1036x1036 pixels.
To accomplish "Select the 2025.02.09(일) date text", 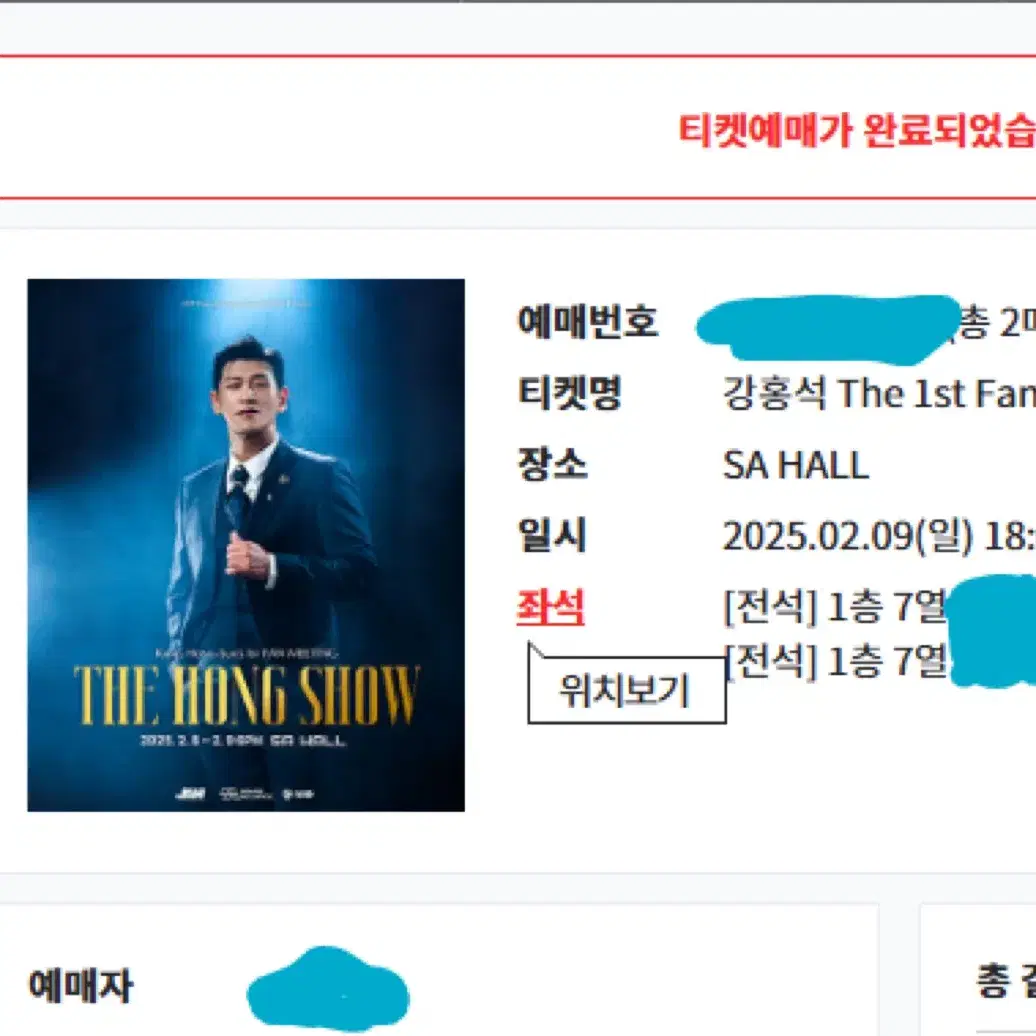I will pyautogui.click(x=848, y=536).
